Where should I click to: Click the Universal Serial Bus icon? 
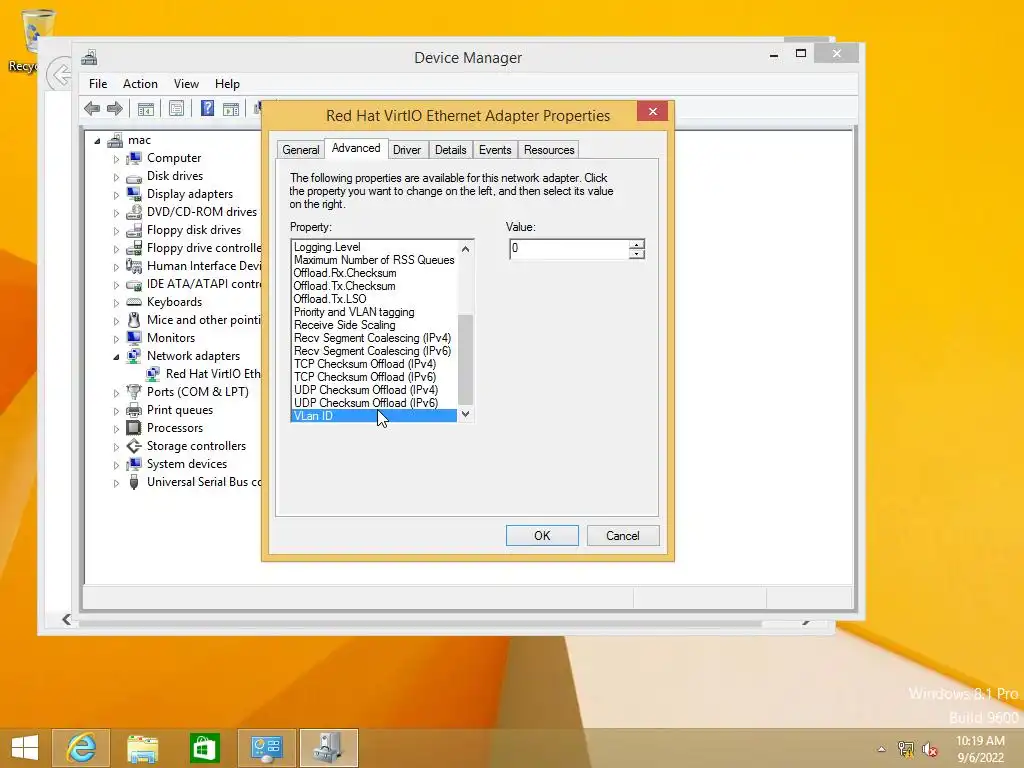click(x=134, y=482)
